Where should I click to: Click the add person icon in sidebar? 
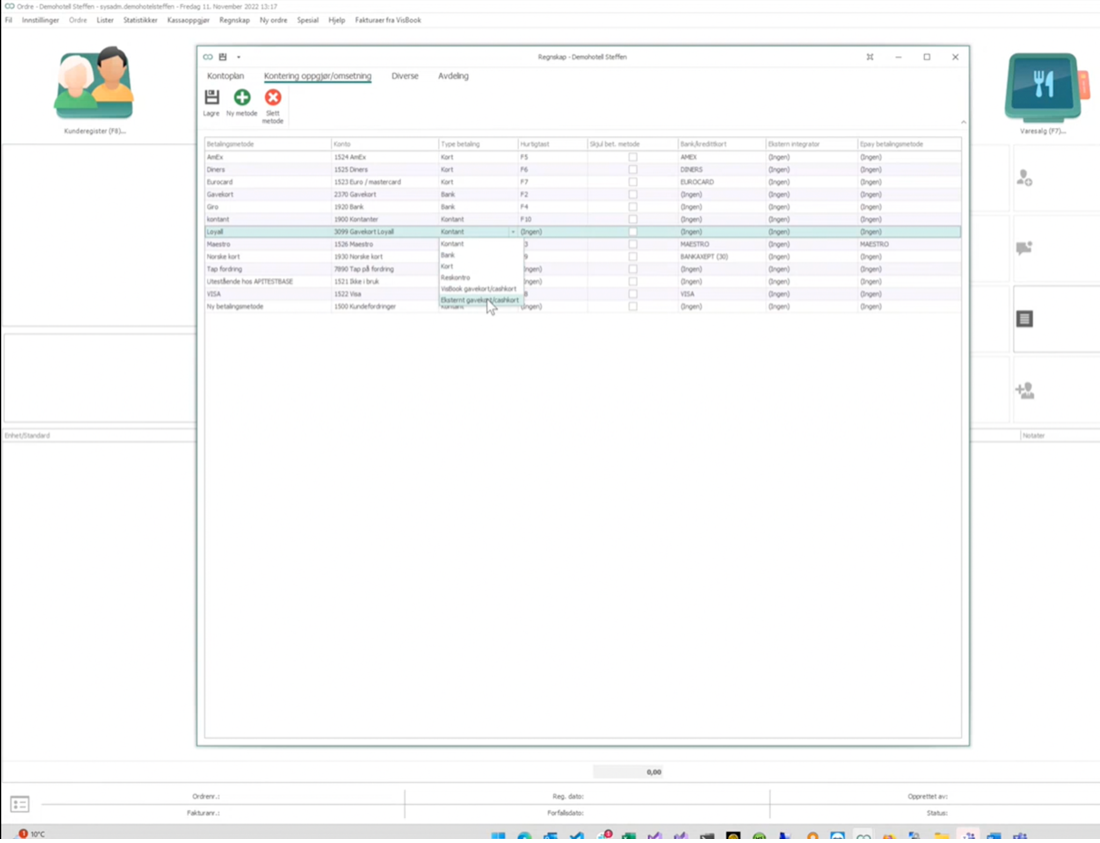click(x=1024, y=391)
